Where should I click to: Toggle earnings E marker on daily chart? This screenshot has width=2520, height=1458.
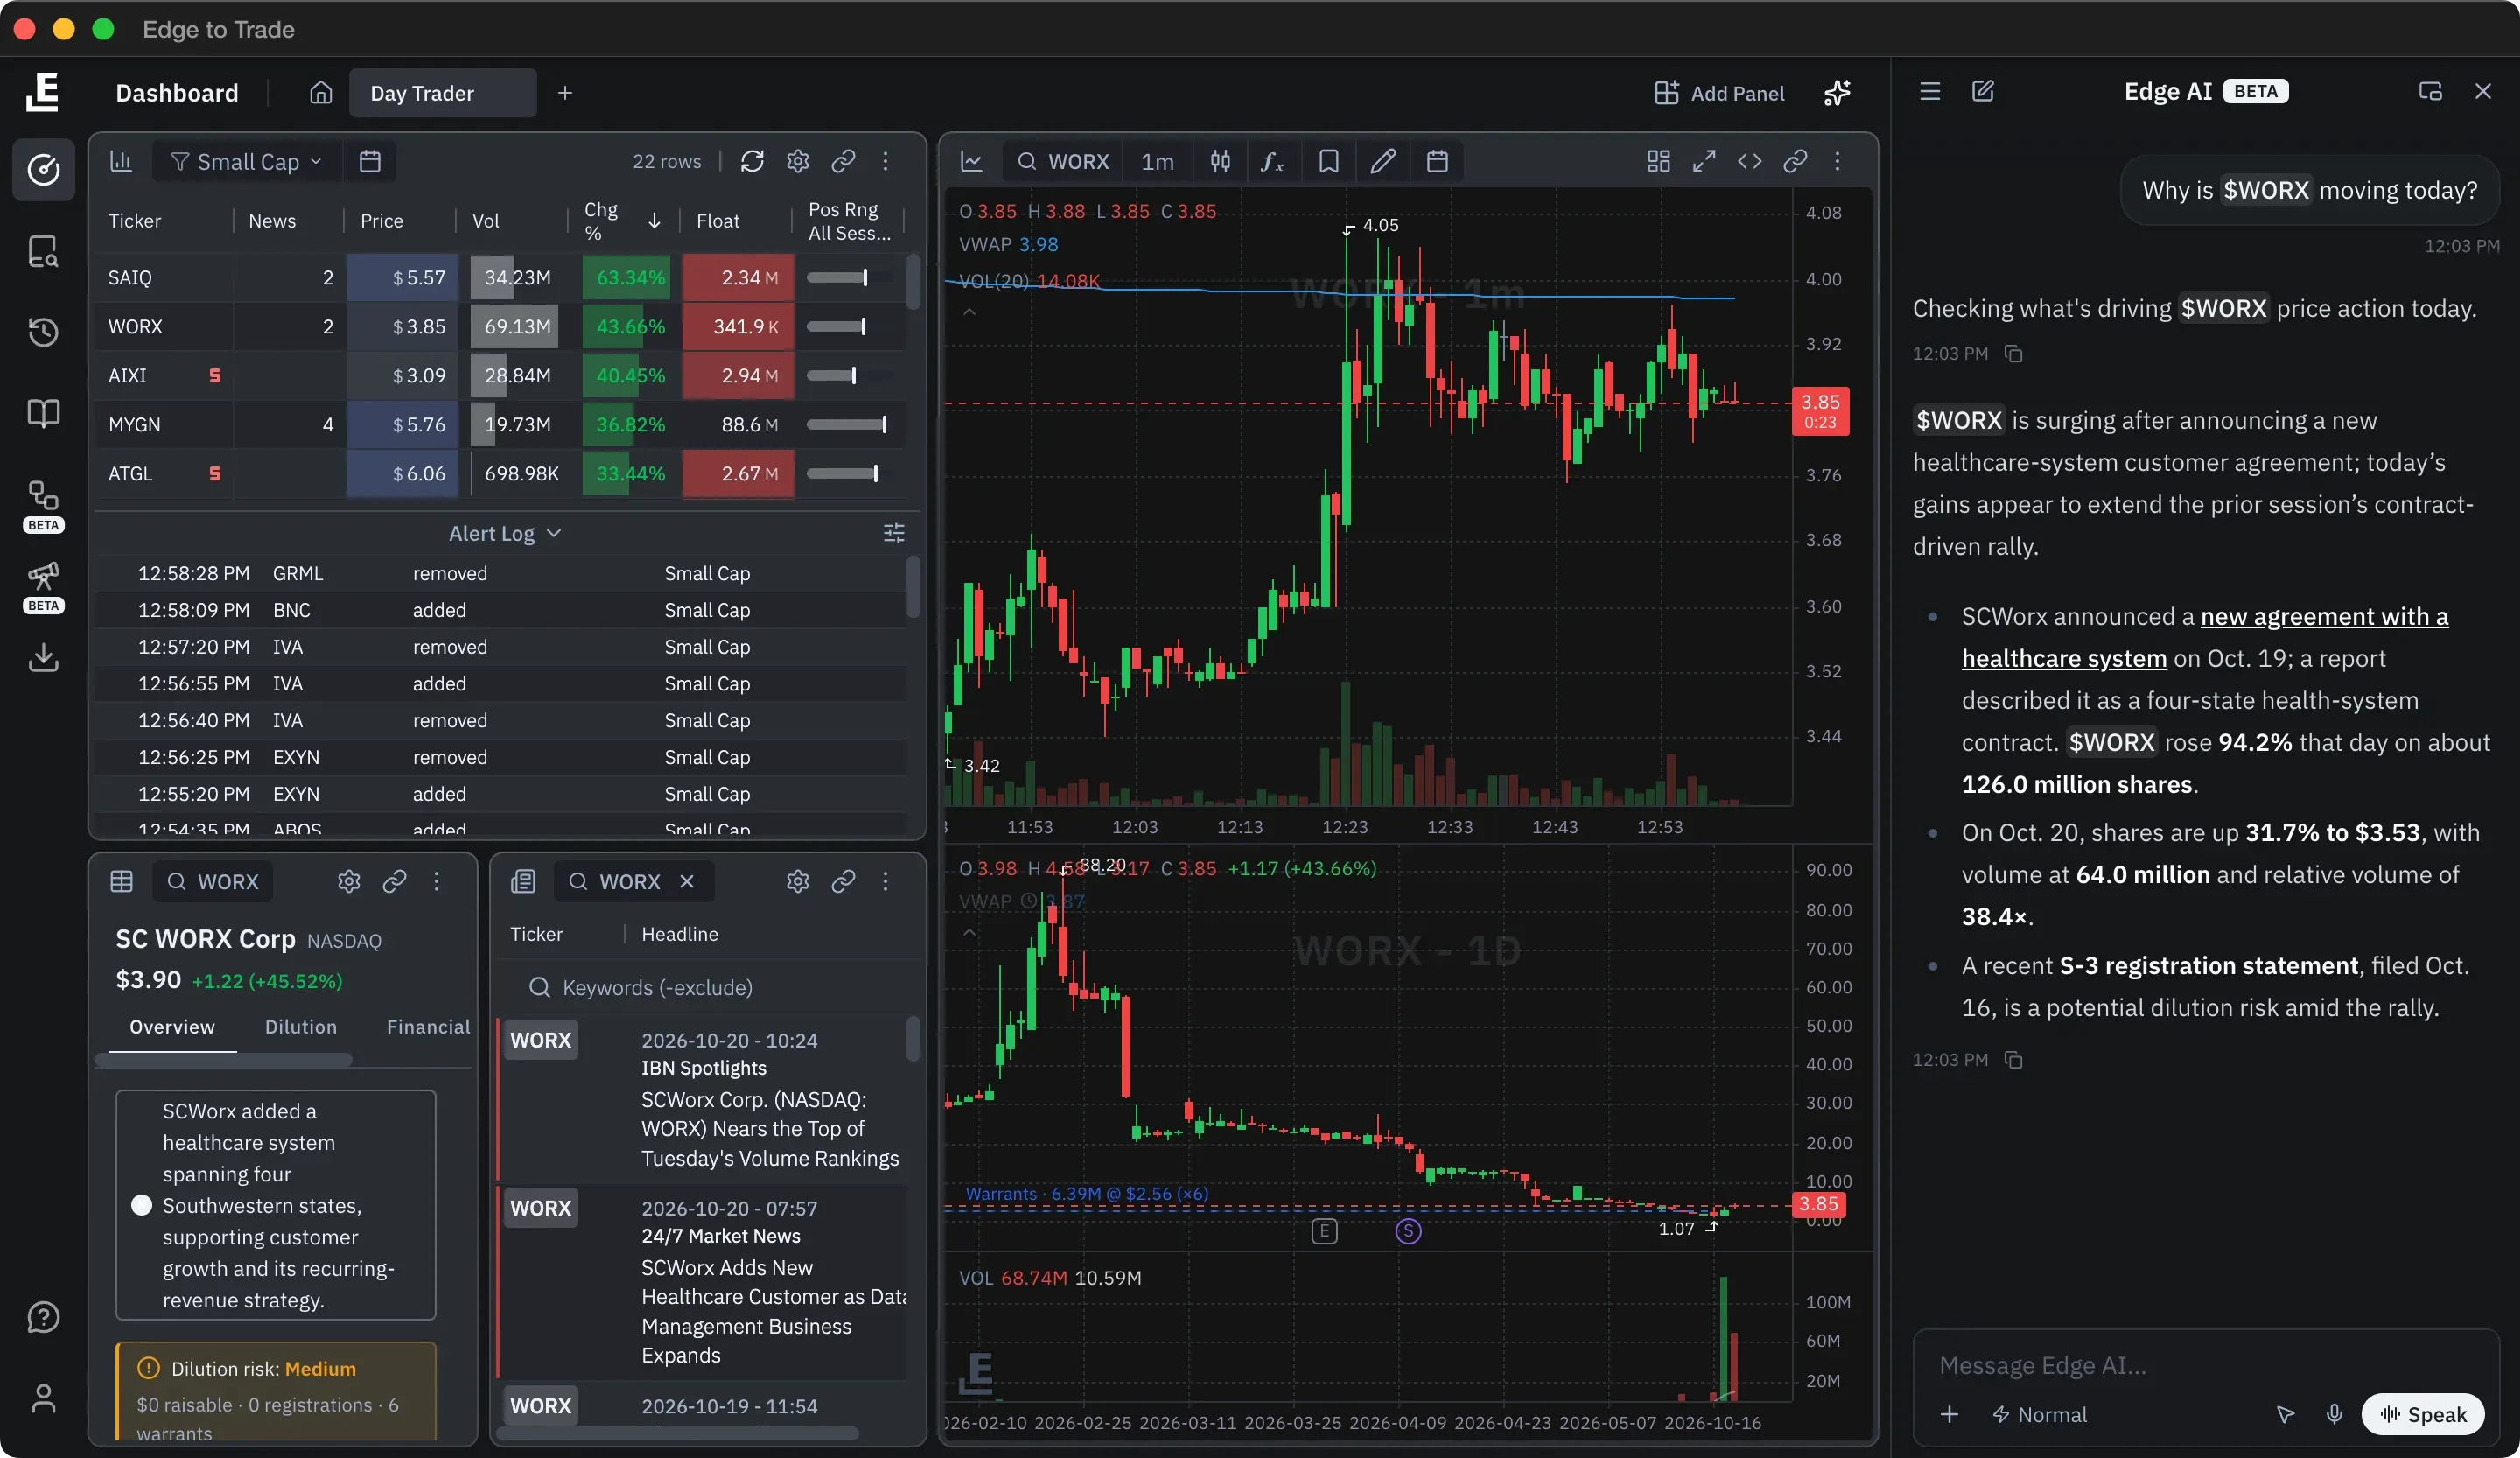[1324, 1231]
